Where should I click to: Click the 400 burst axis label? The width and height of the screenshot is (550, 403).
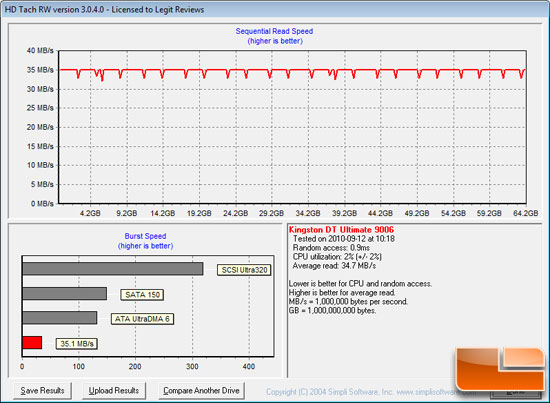tap(249, 367)
